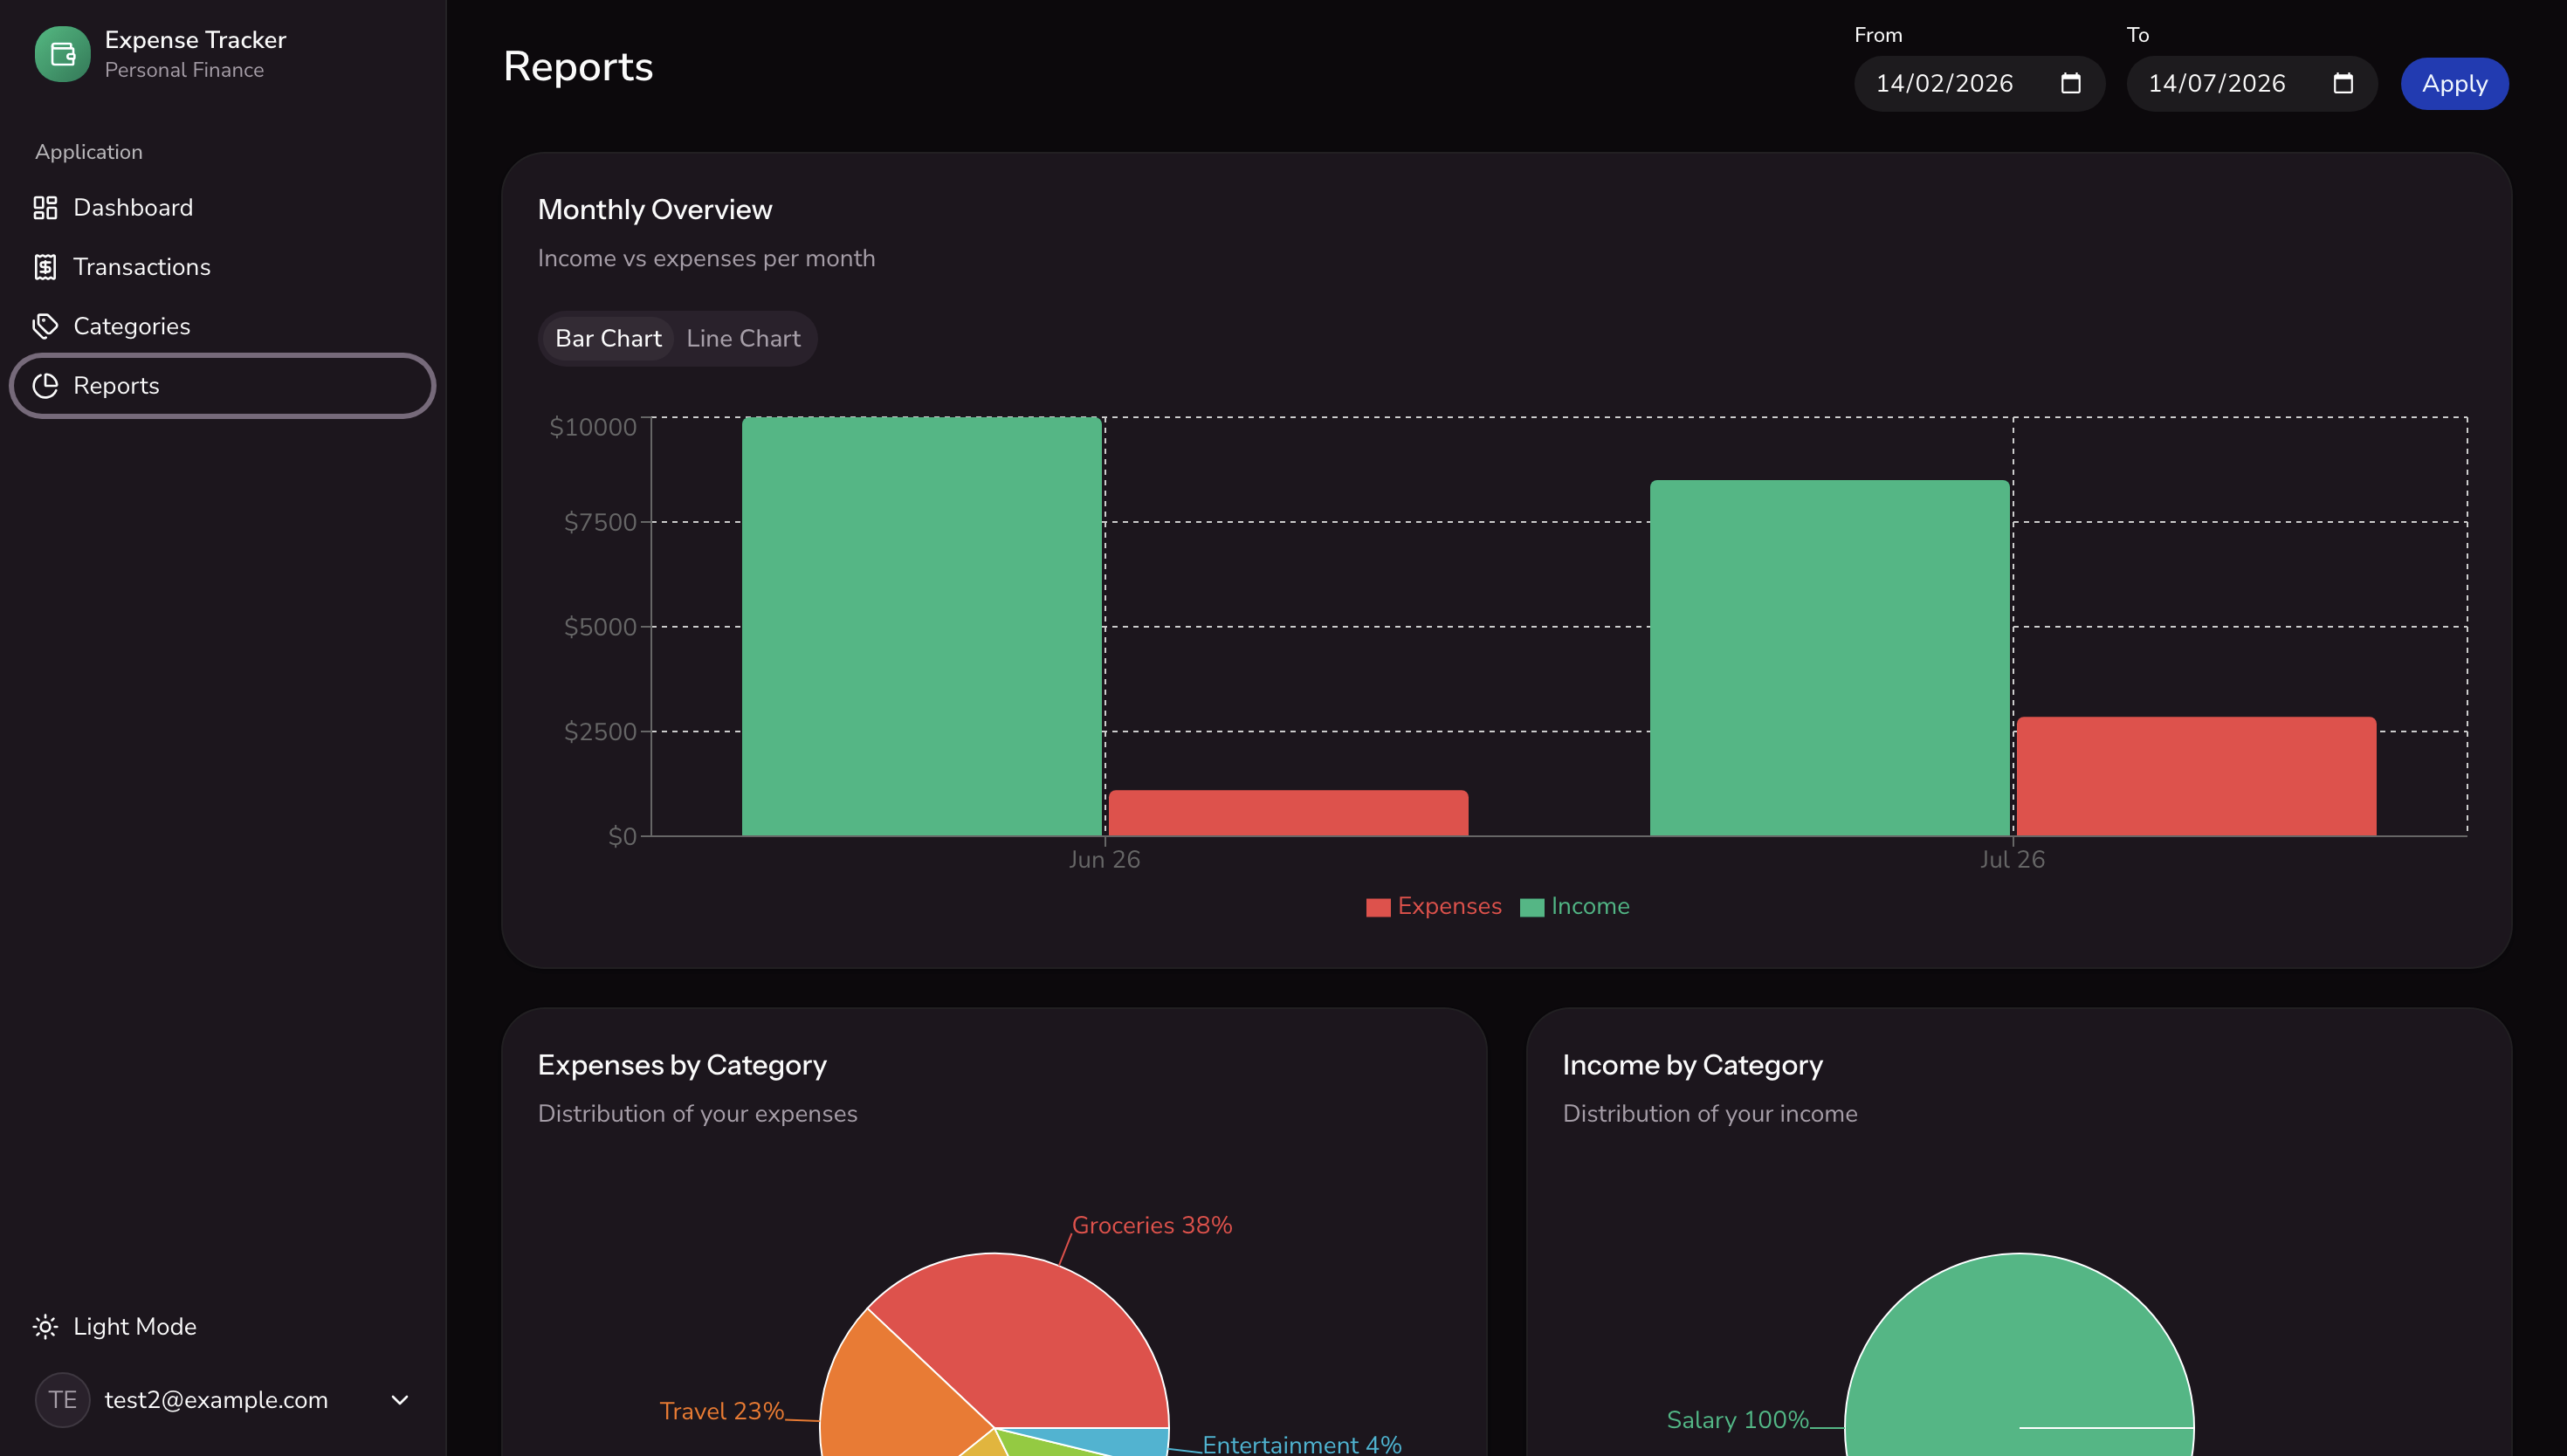
Task: Toggle the Expenses legend red swatch
Action: point(1378,908)
